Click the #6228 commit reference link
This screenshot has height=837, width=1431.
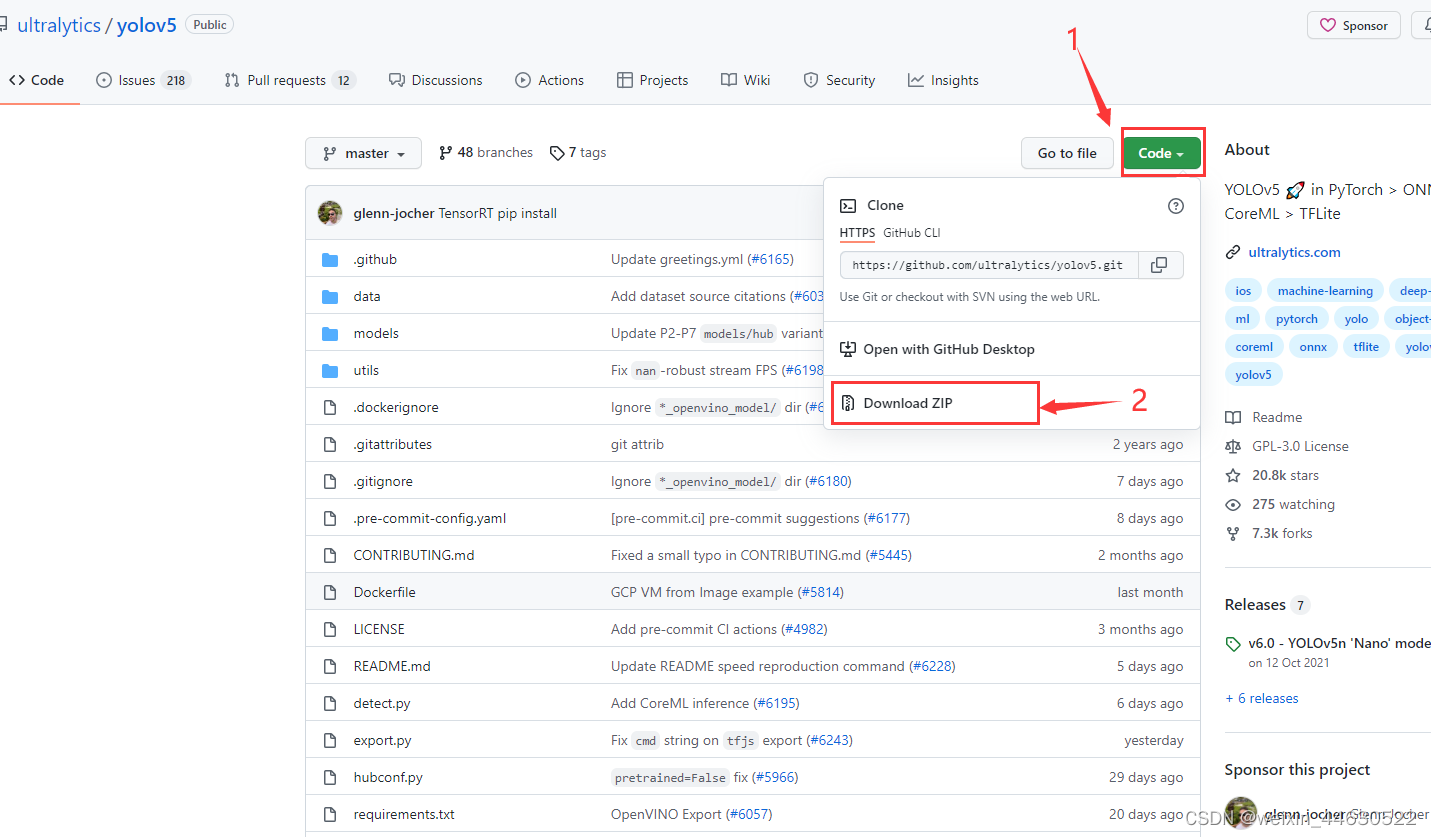click(x=932, y=667)
